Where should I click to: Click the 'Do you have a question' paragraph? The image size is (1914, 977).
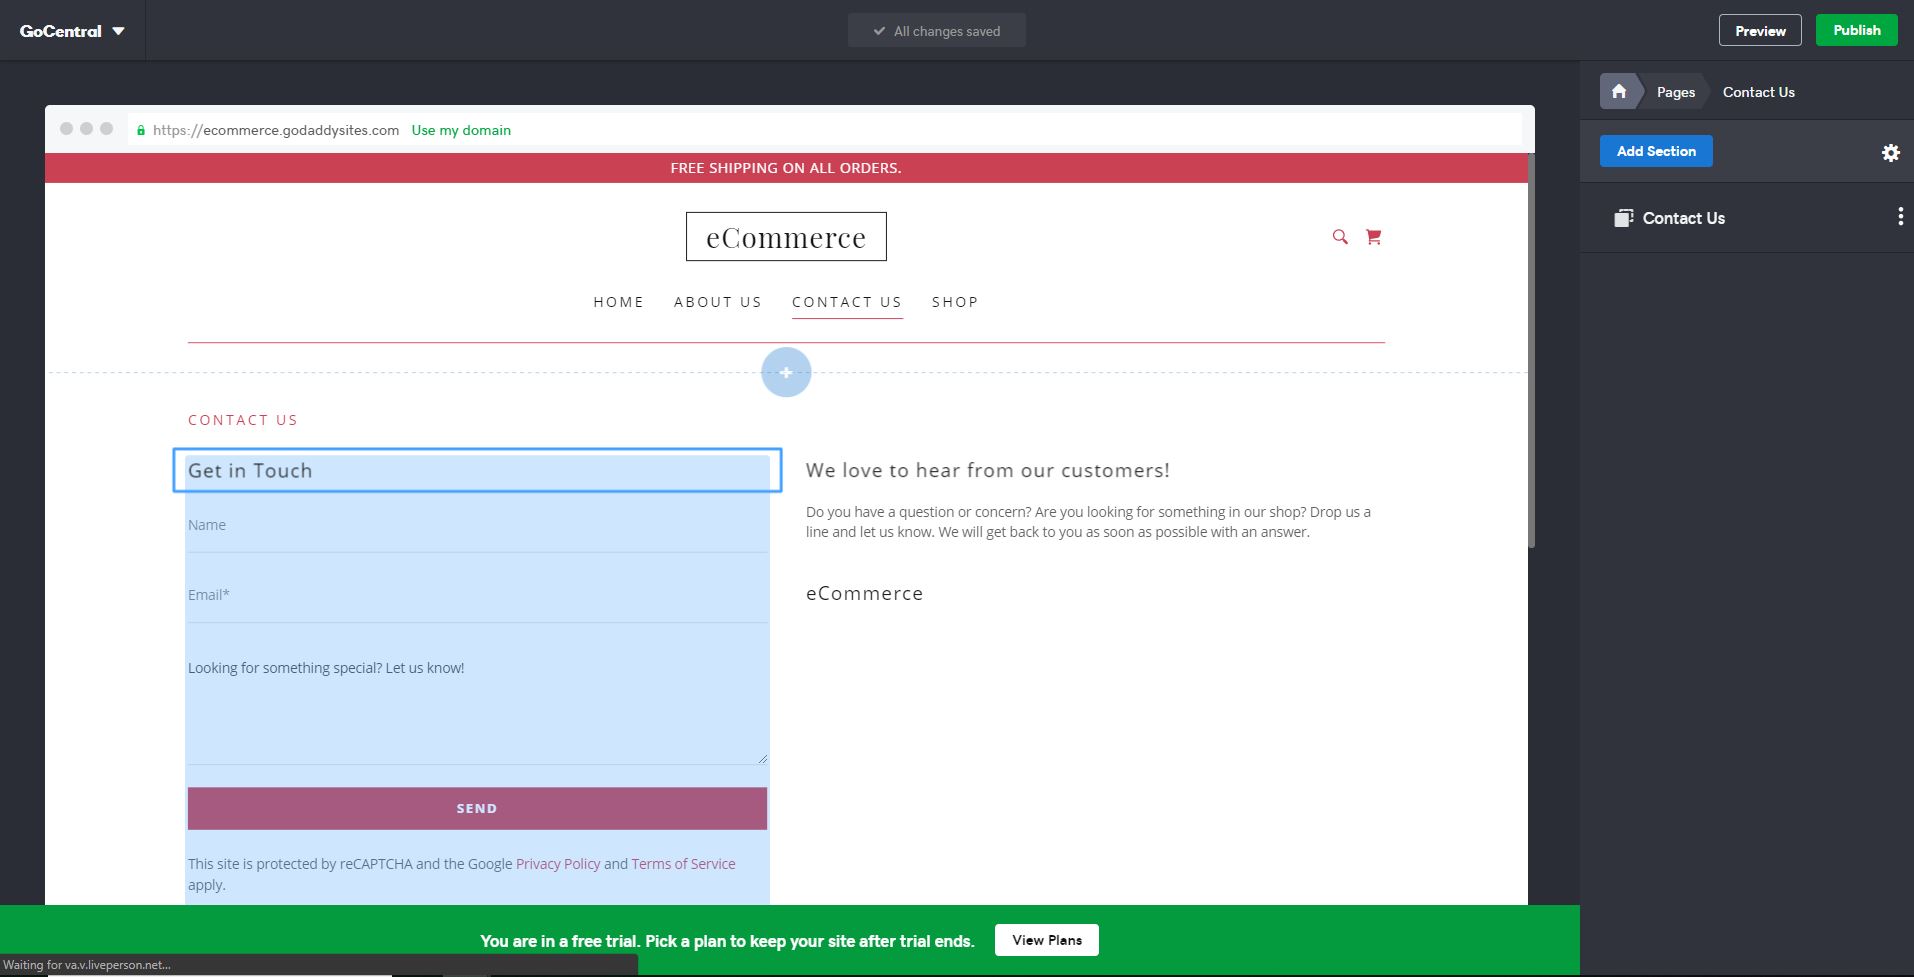(1088, 522)
